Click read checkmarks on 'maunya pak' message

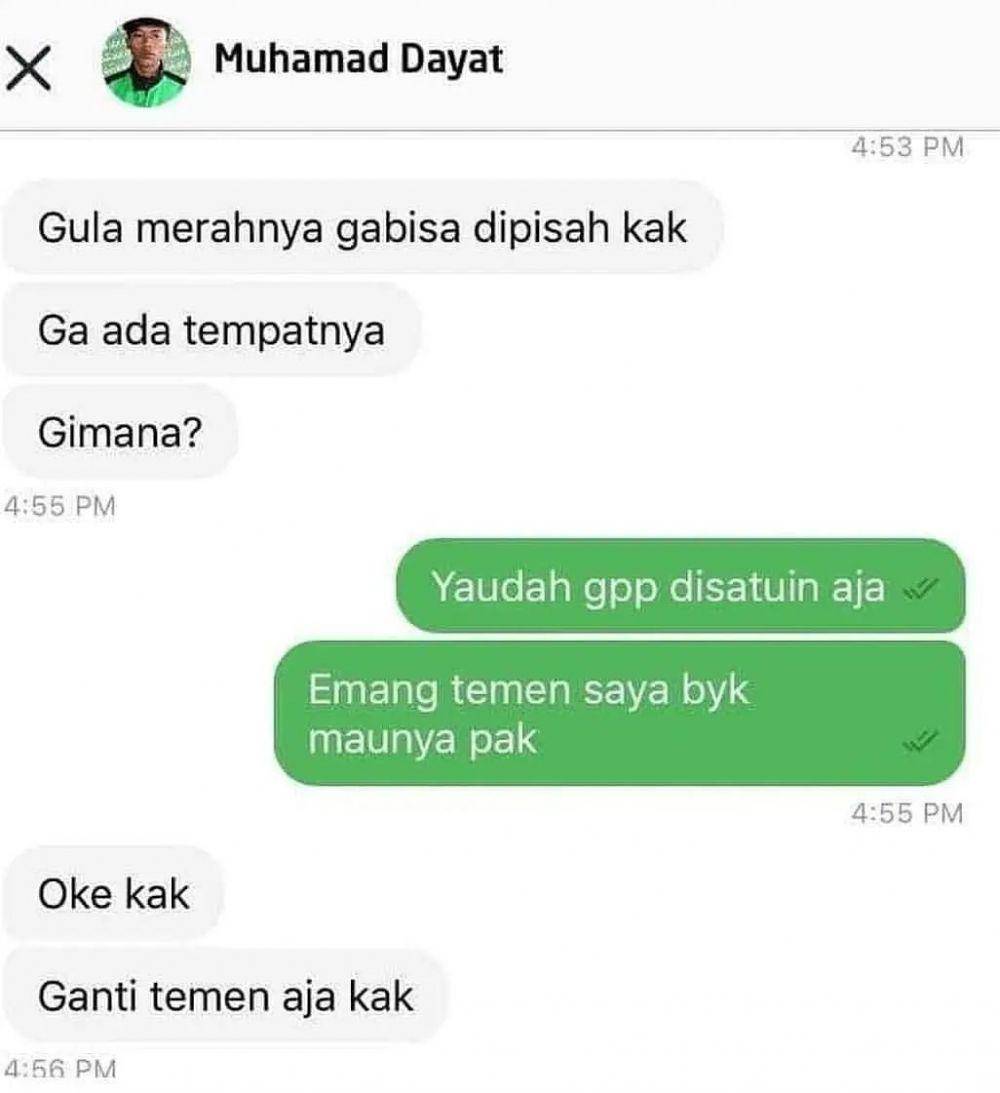(921, 741)
